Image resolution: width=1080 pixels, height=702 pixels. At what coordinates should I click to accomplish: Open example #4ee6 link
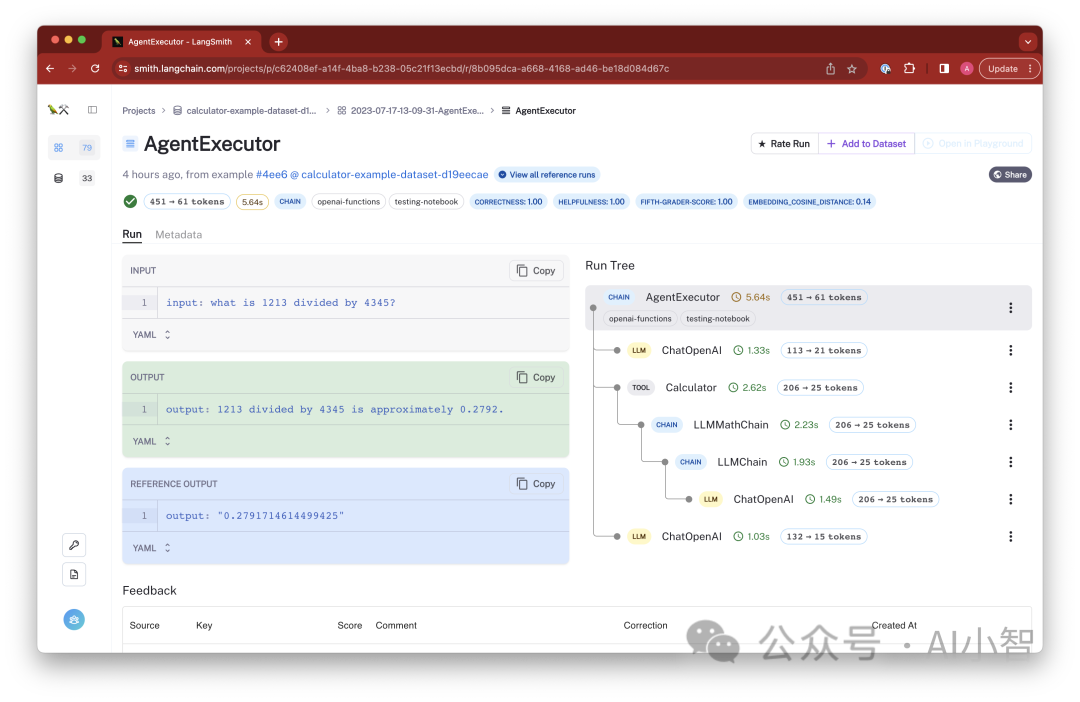[x=271, y=174]
